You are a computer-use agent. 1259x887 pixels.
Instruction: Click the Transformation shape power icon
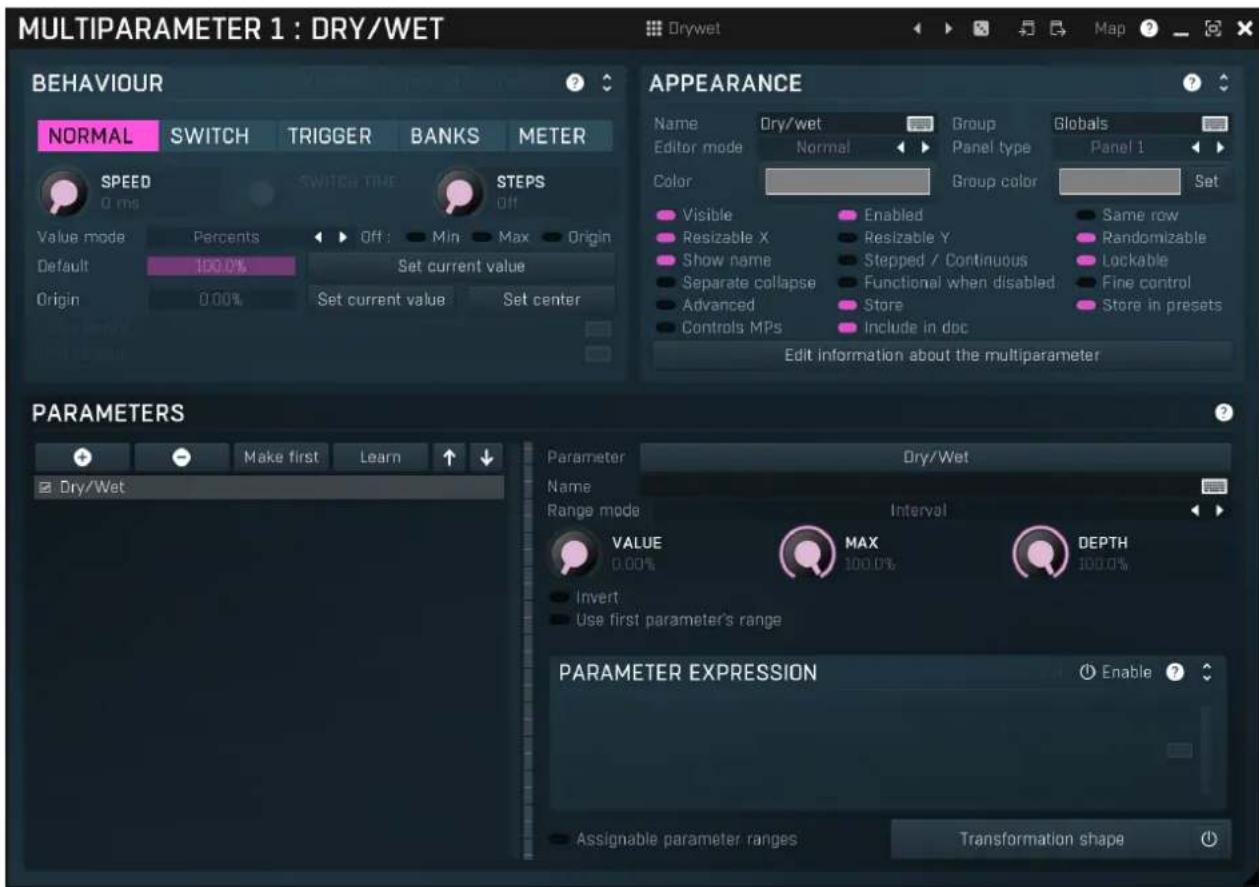[1209, 840]
